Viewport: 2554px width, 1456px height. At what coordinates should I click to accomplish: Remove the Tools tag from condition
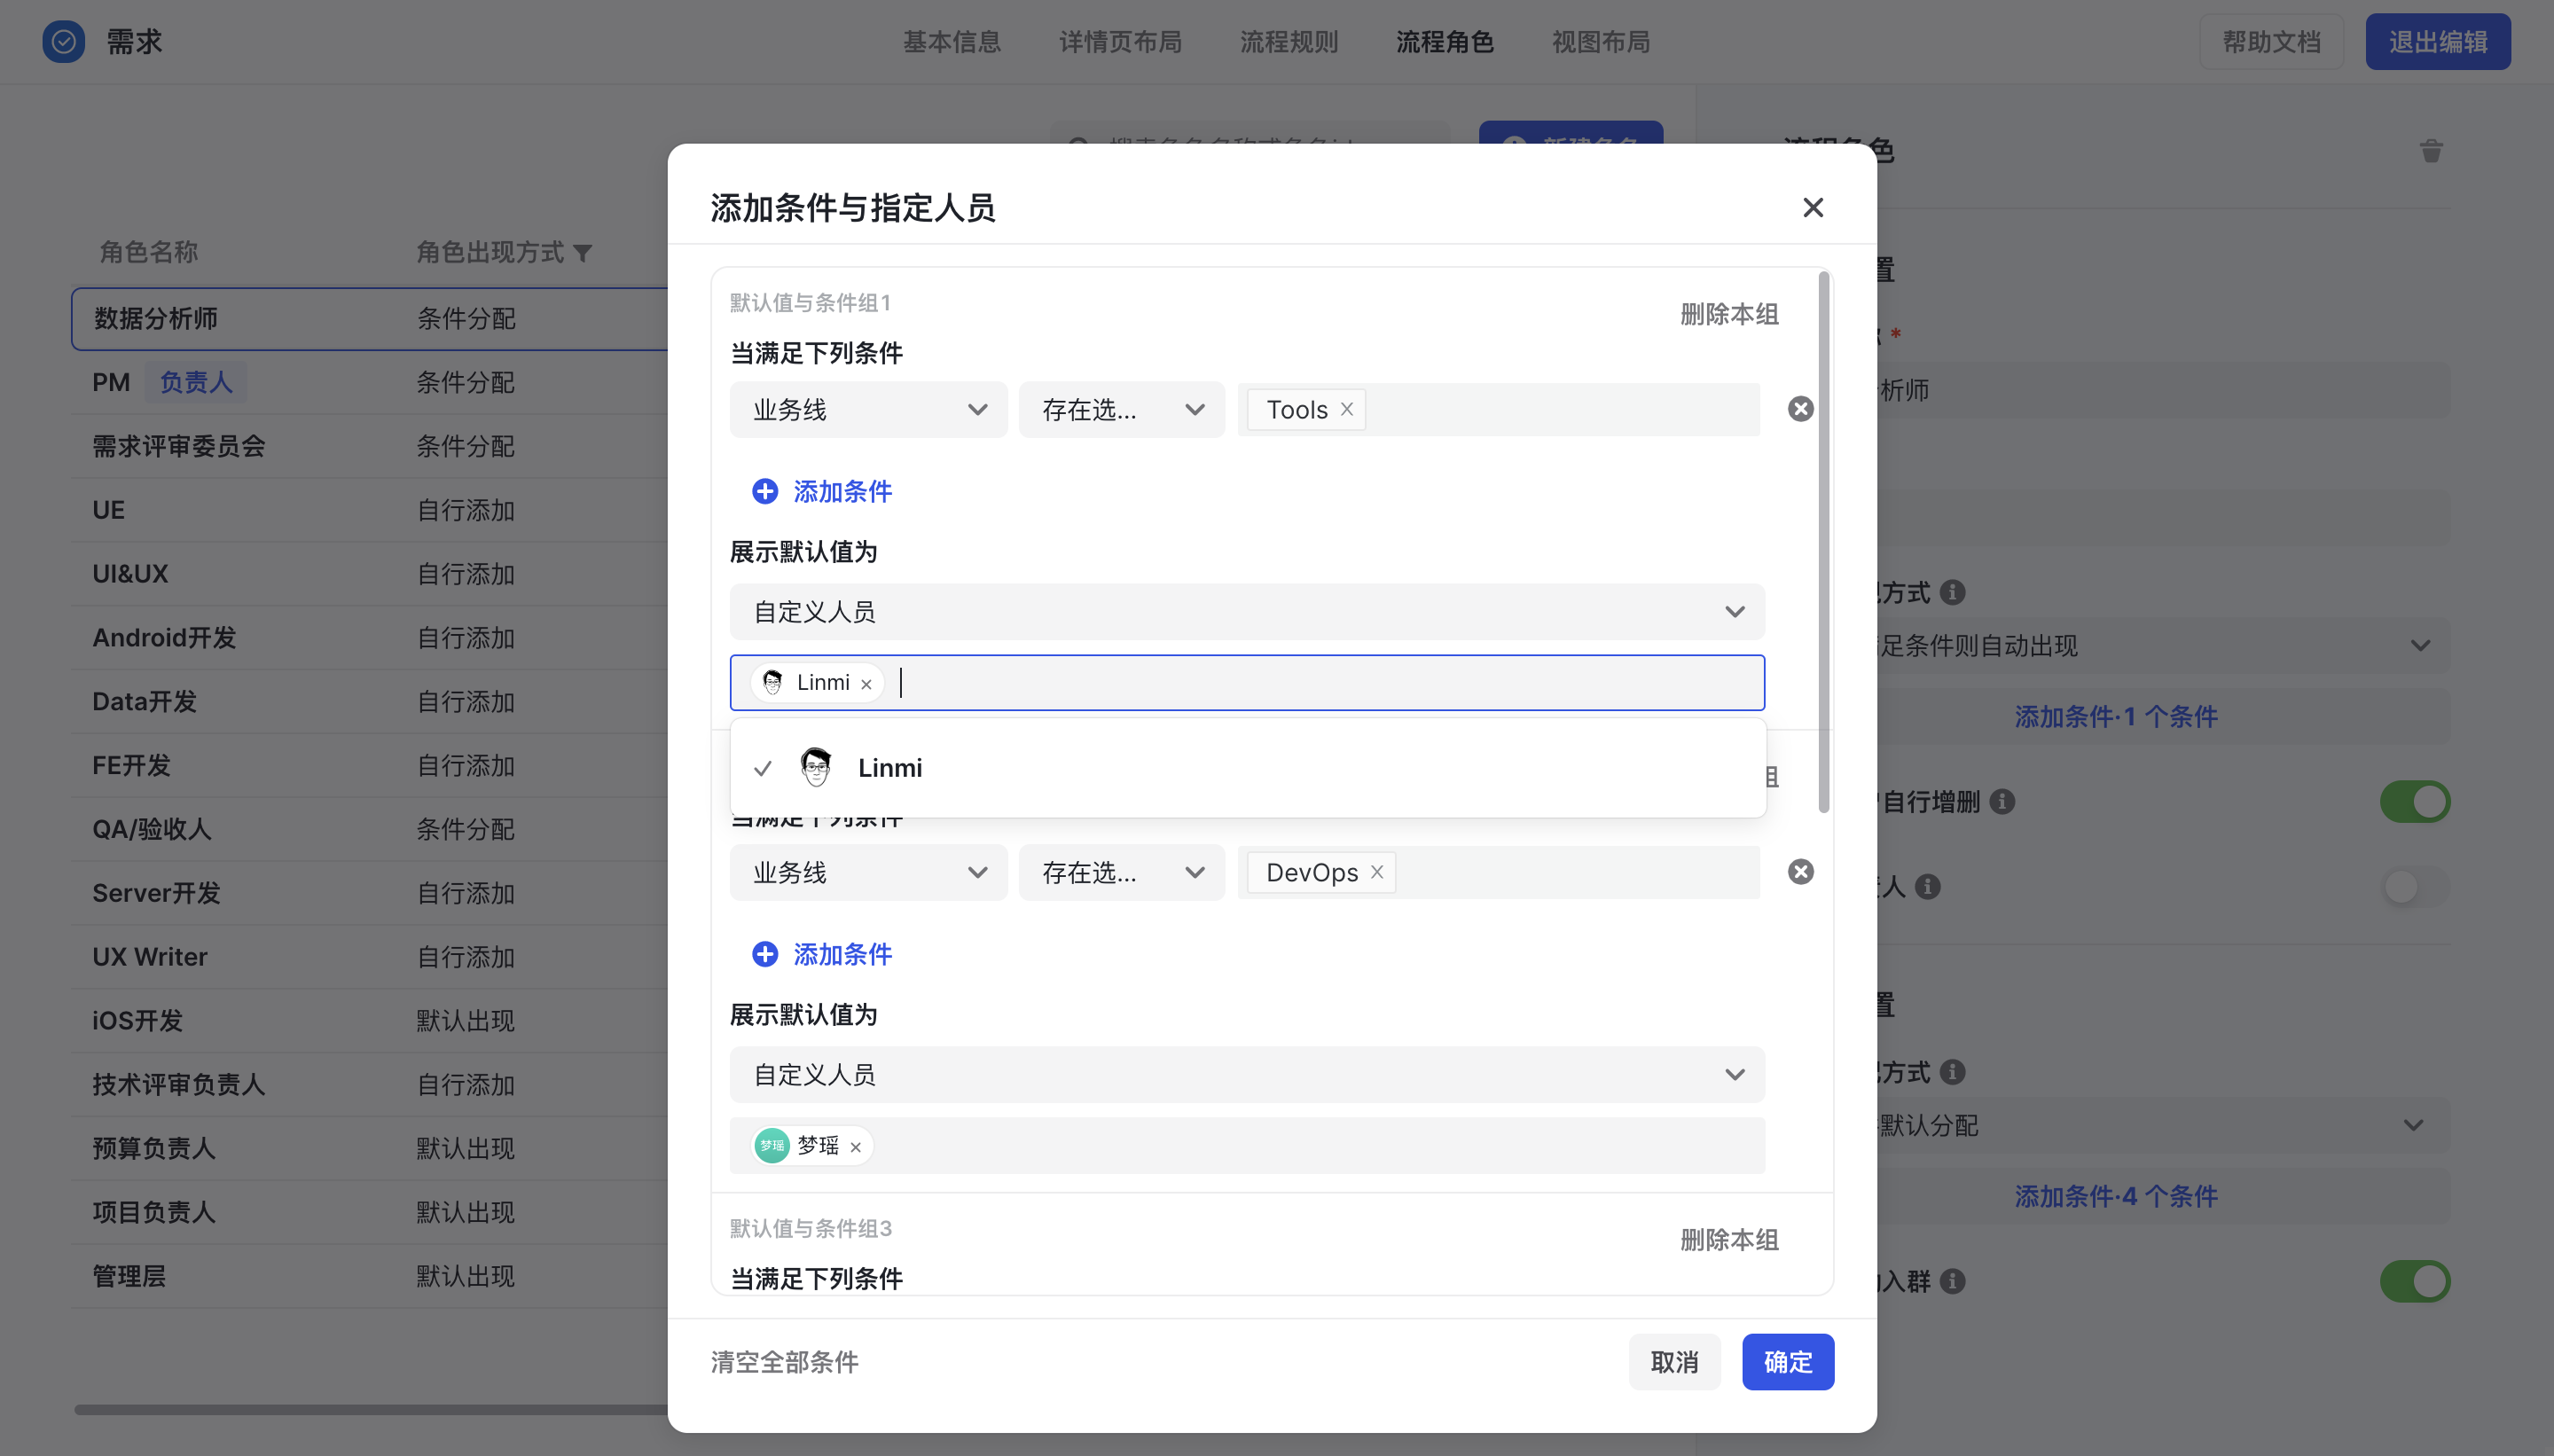(1346, 409)
